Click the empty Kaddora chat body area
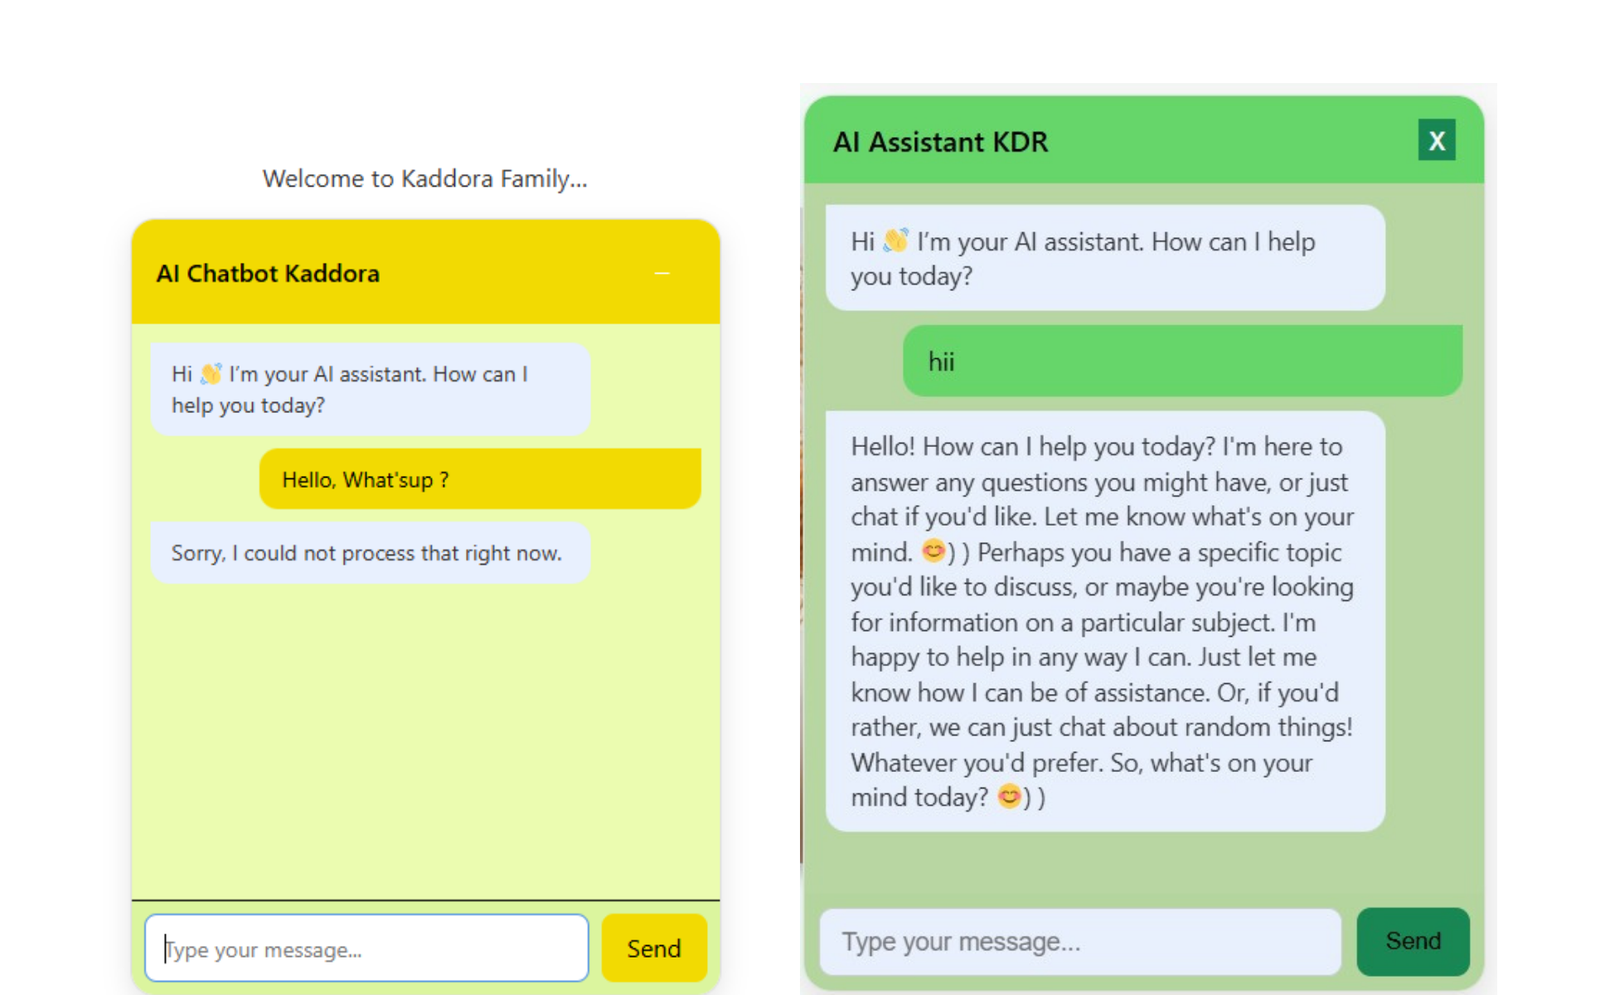 (x=425, y=740)
